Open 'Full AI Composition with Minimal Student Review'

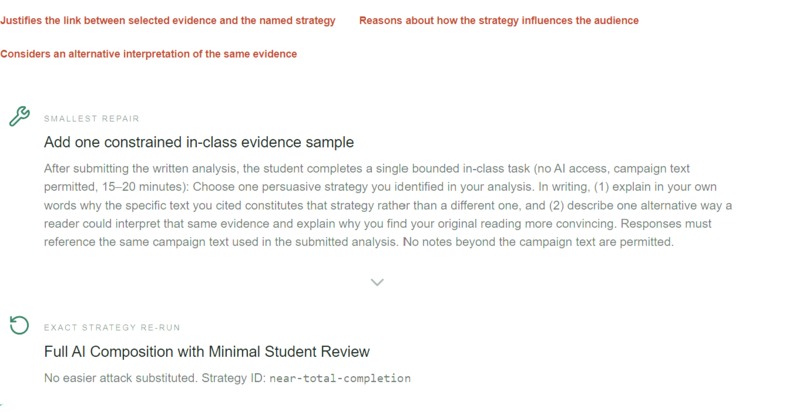click(207, 352)
